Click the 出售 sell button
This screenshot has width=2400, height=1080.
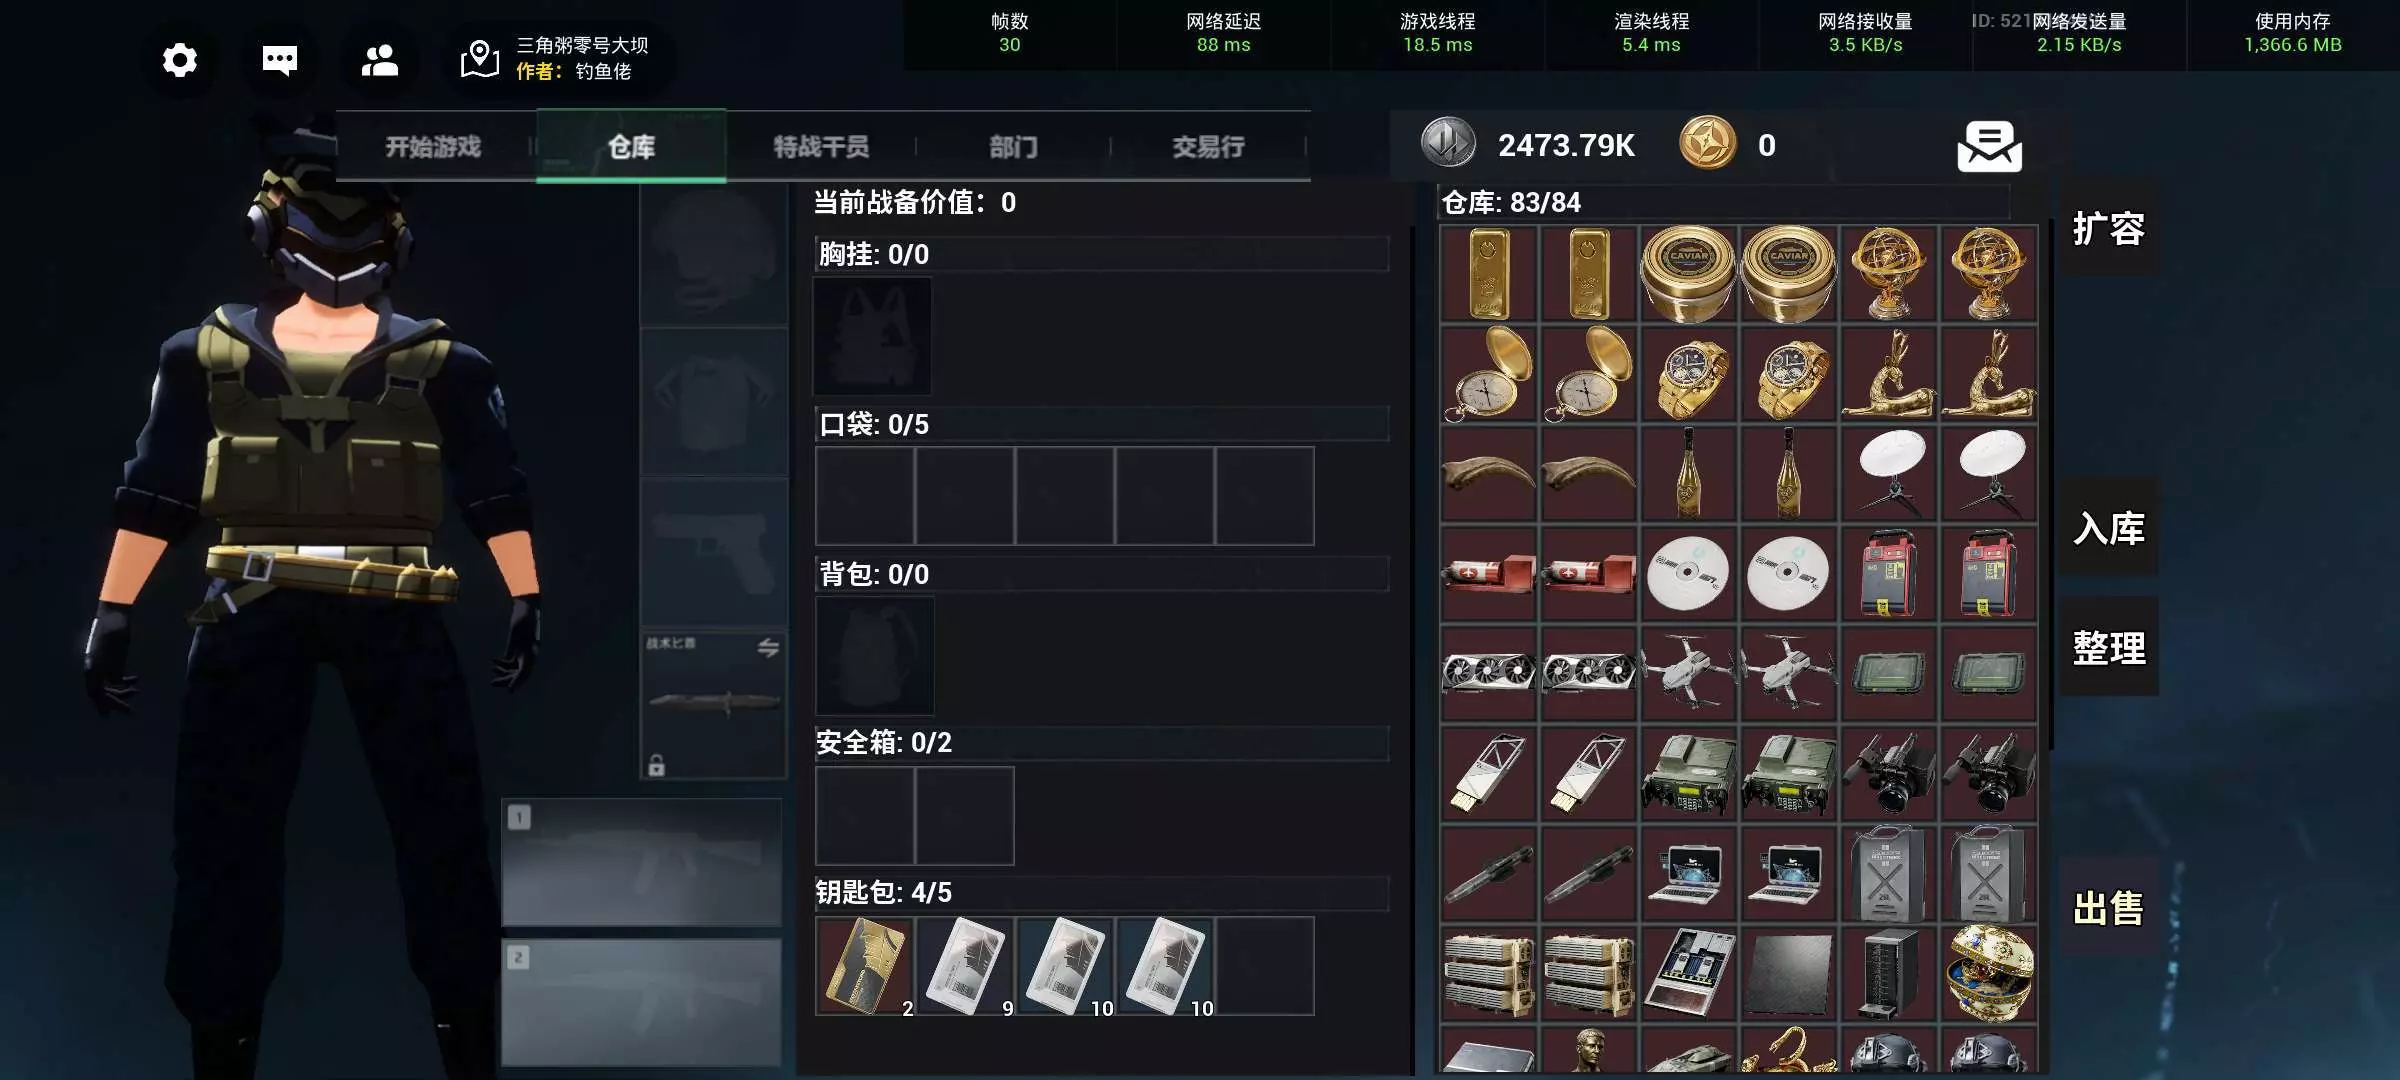click(2108, 908)
